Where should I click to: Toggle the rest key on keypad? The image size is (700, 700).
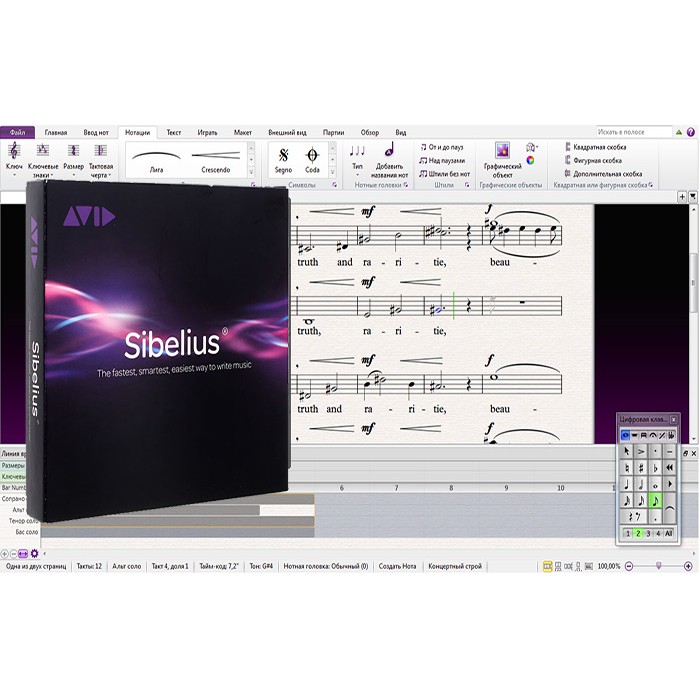[633, 517]
